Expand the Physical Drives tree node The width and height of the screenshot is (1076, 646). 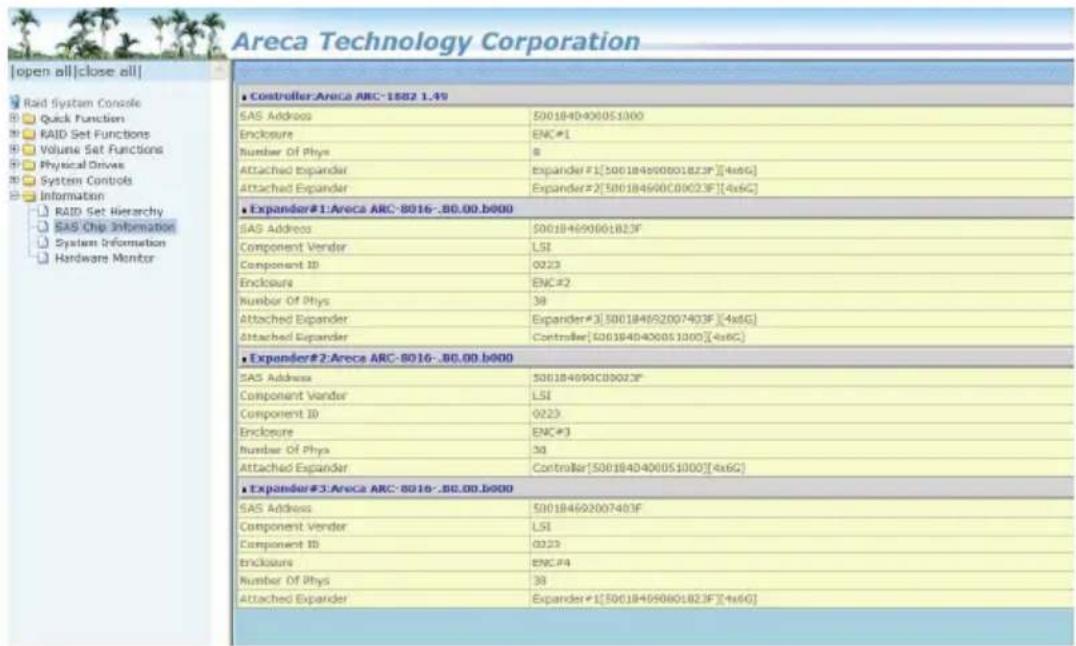click(x=14, y=165)
